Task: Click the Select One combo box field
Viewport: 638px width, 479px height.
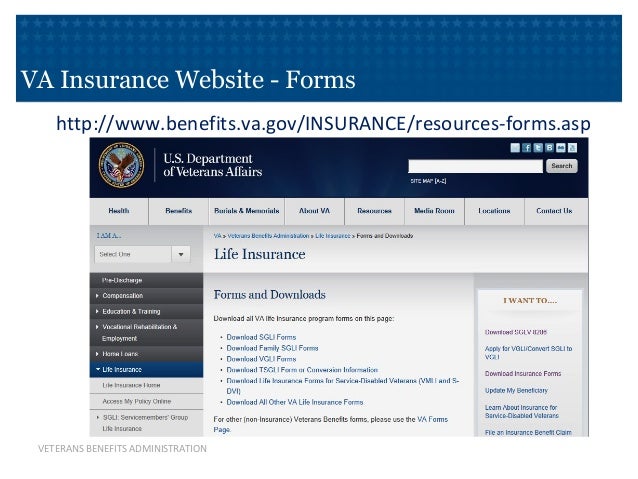Action: pos(142,254)
